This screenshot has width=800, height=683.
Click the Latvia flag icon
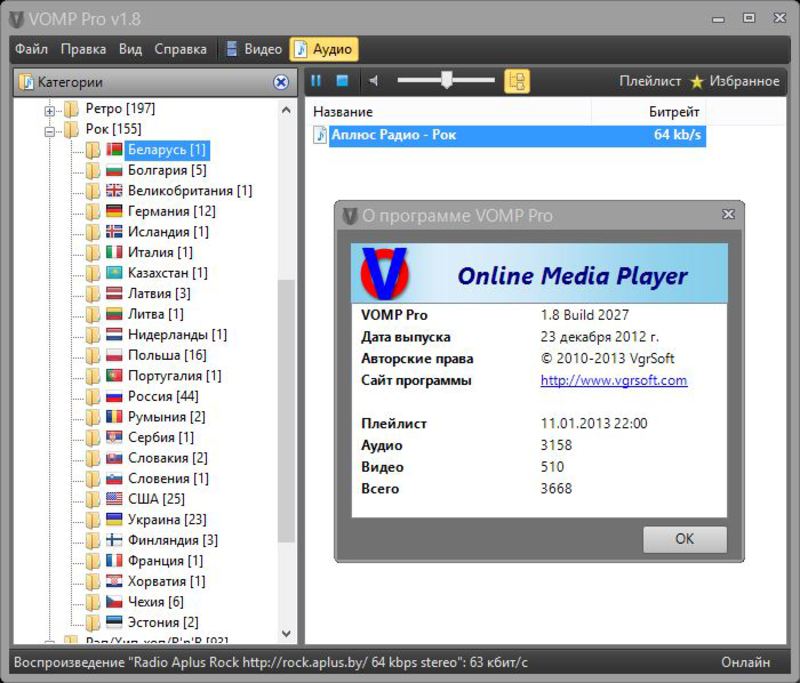(x=114, y=293)
